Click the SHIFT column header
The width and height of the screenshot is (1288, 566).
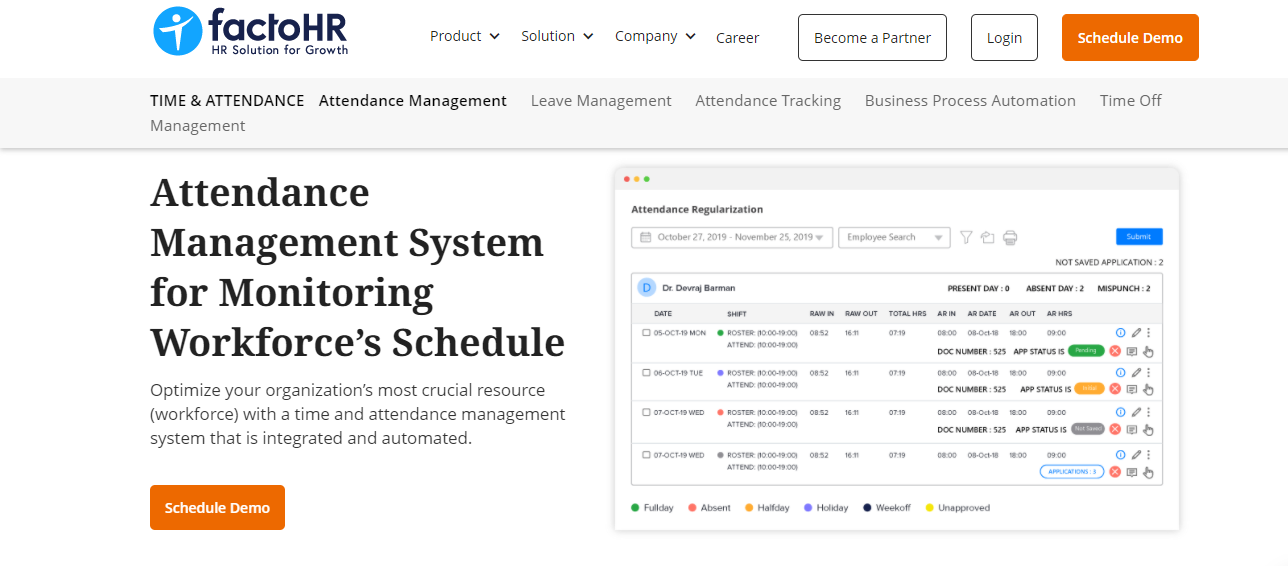pos(737,314)
